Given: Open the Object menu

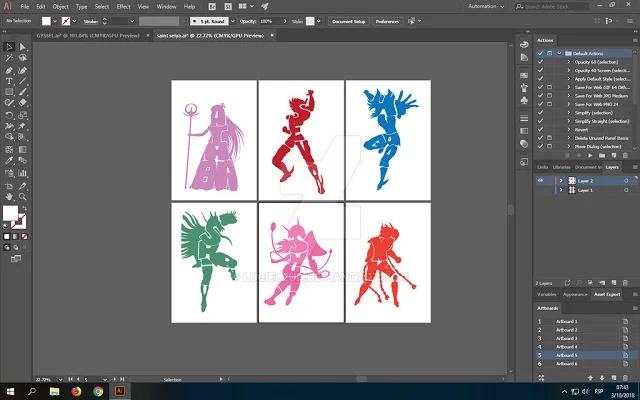Looking at the screenshot, I should click(x=60, y=7).
